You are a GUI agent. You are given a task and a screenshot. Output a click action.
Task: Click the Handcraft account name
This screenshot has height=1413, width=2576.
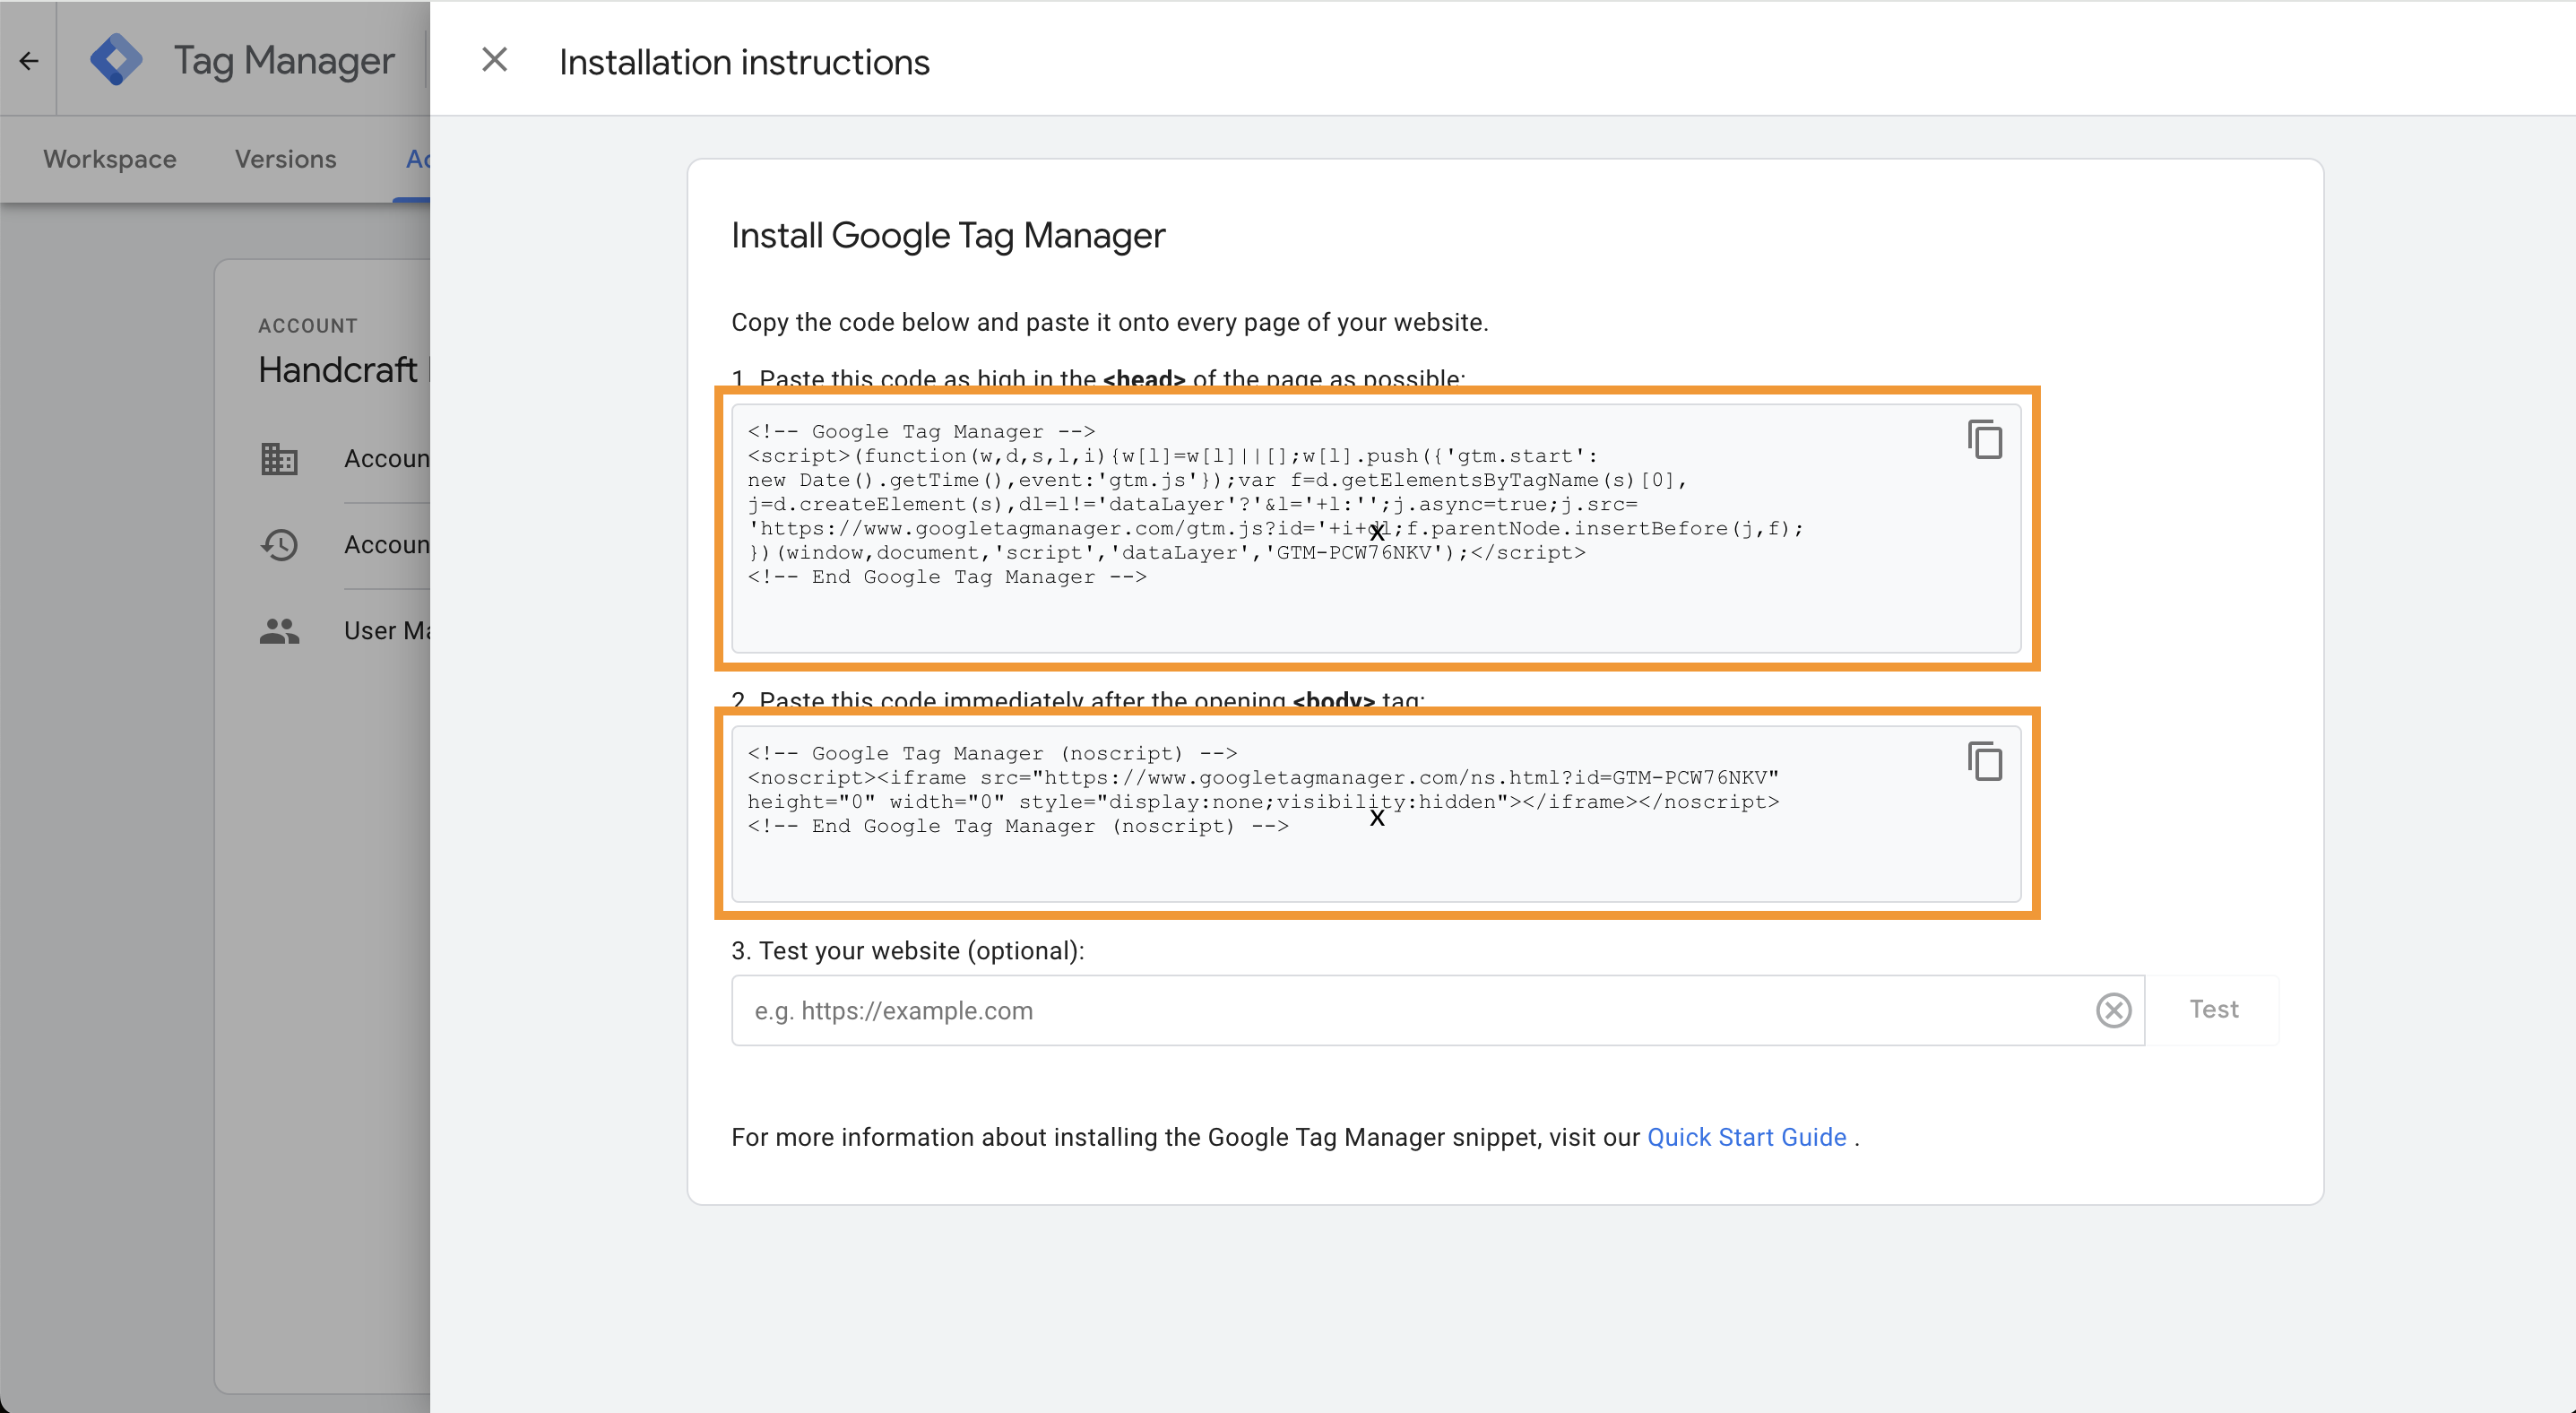coord(343,370)
